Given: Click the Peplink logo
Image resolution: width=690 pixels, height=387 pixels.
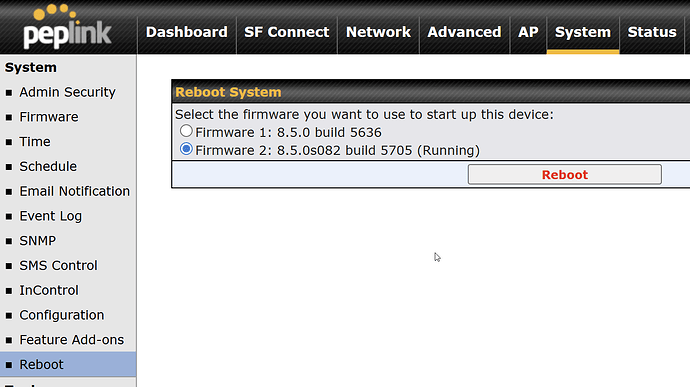Looking at the screenshot, I should [x=67, y=26].
